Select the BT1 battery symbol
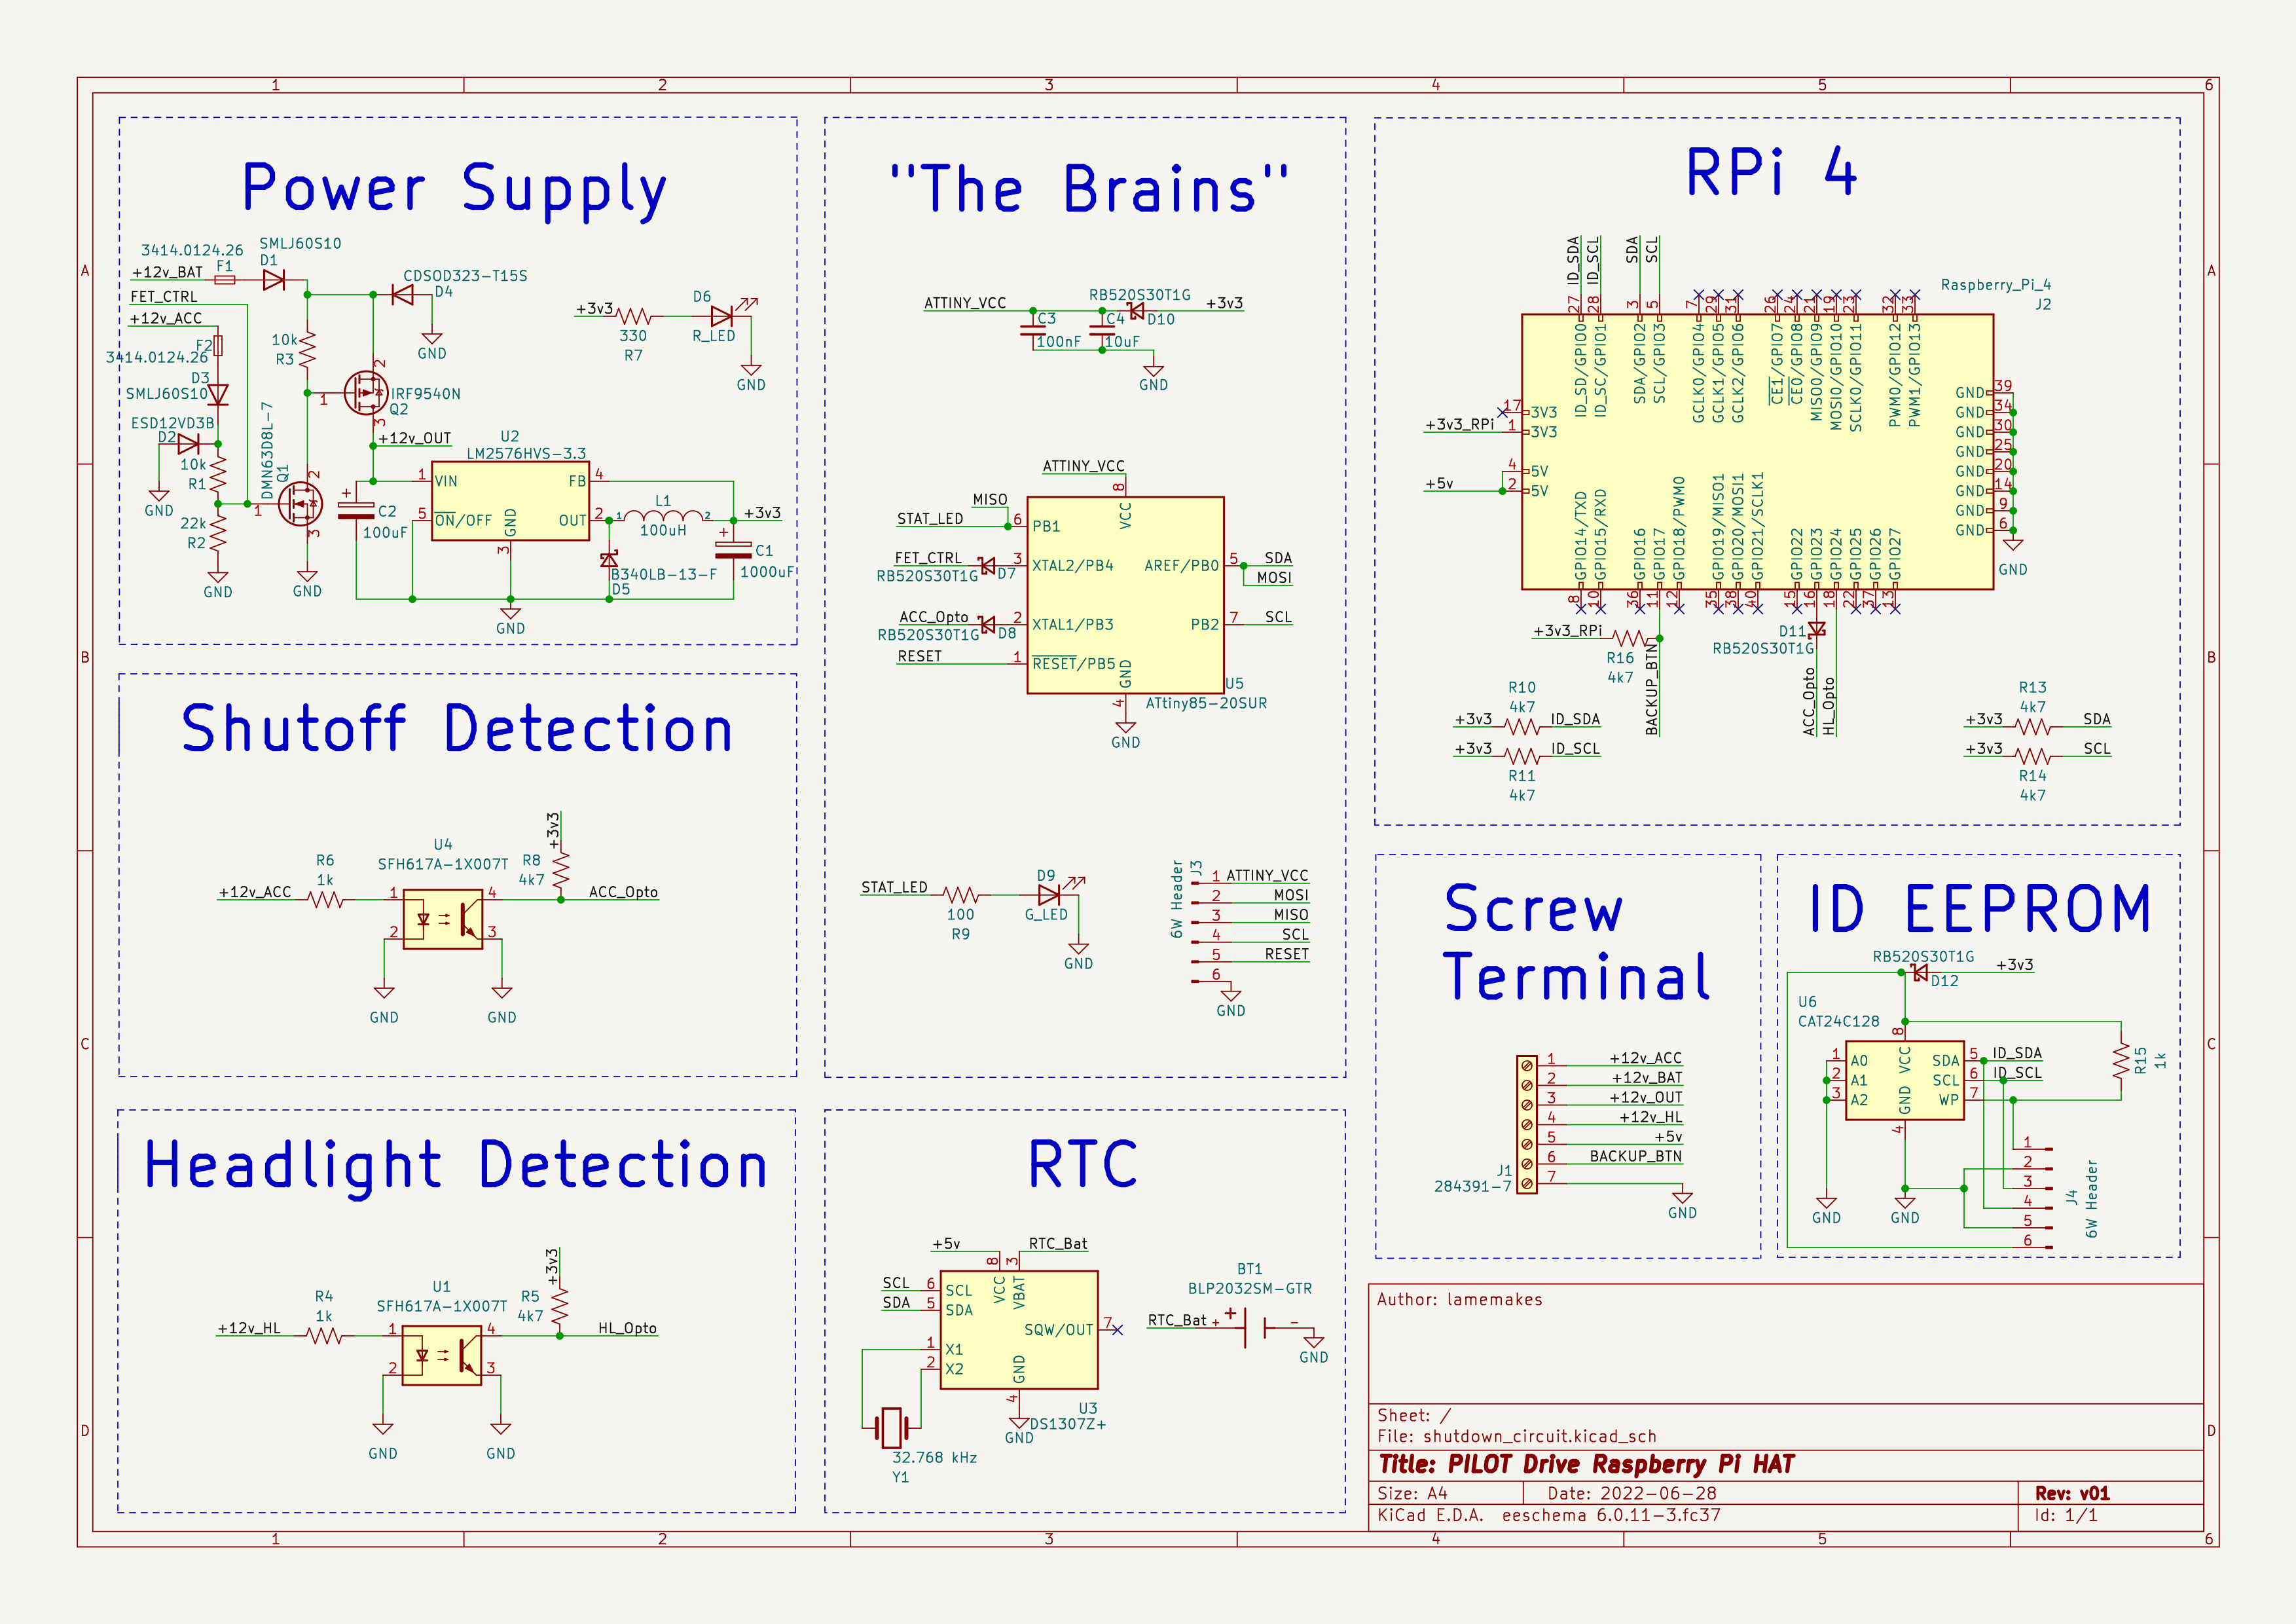Viewport: 2296px width, 1624px height. tap(1254, 1327)
